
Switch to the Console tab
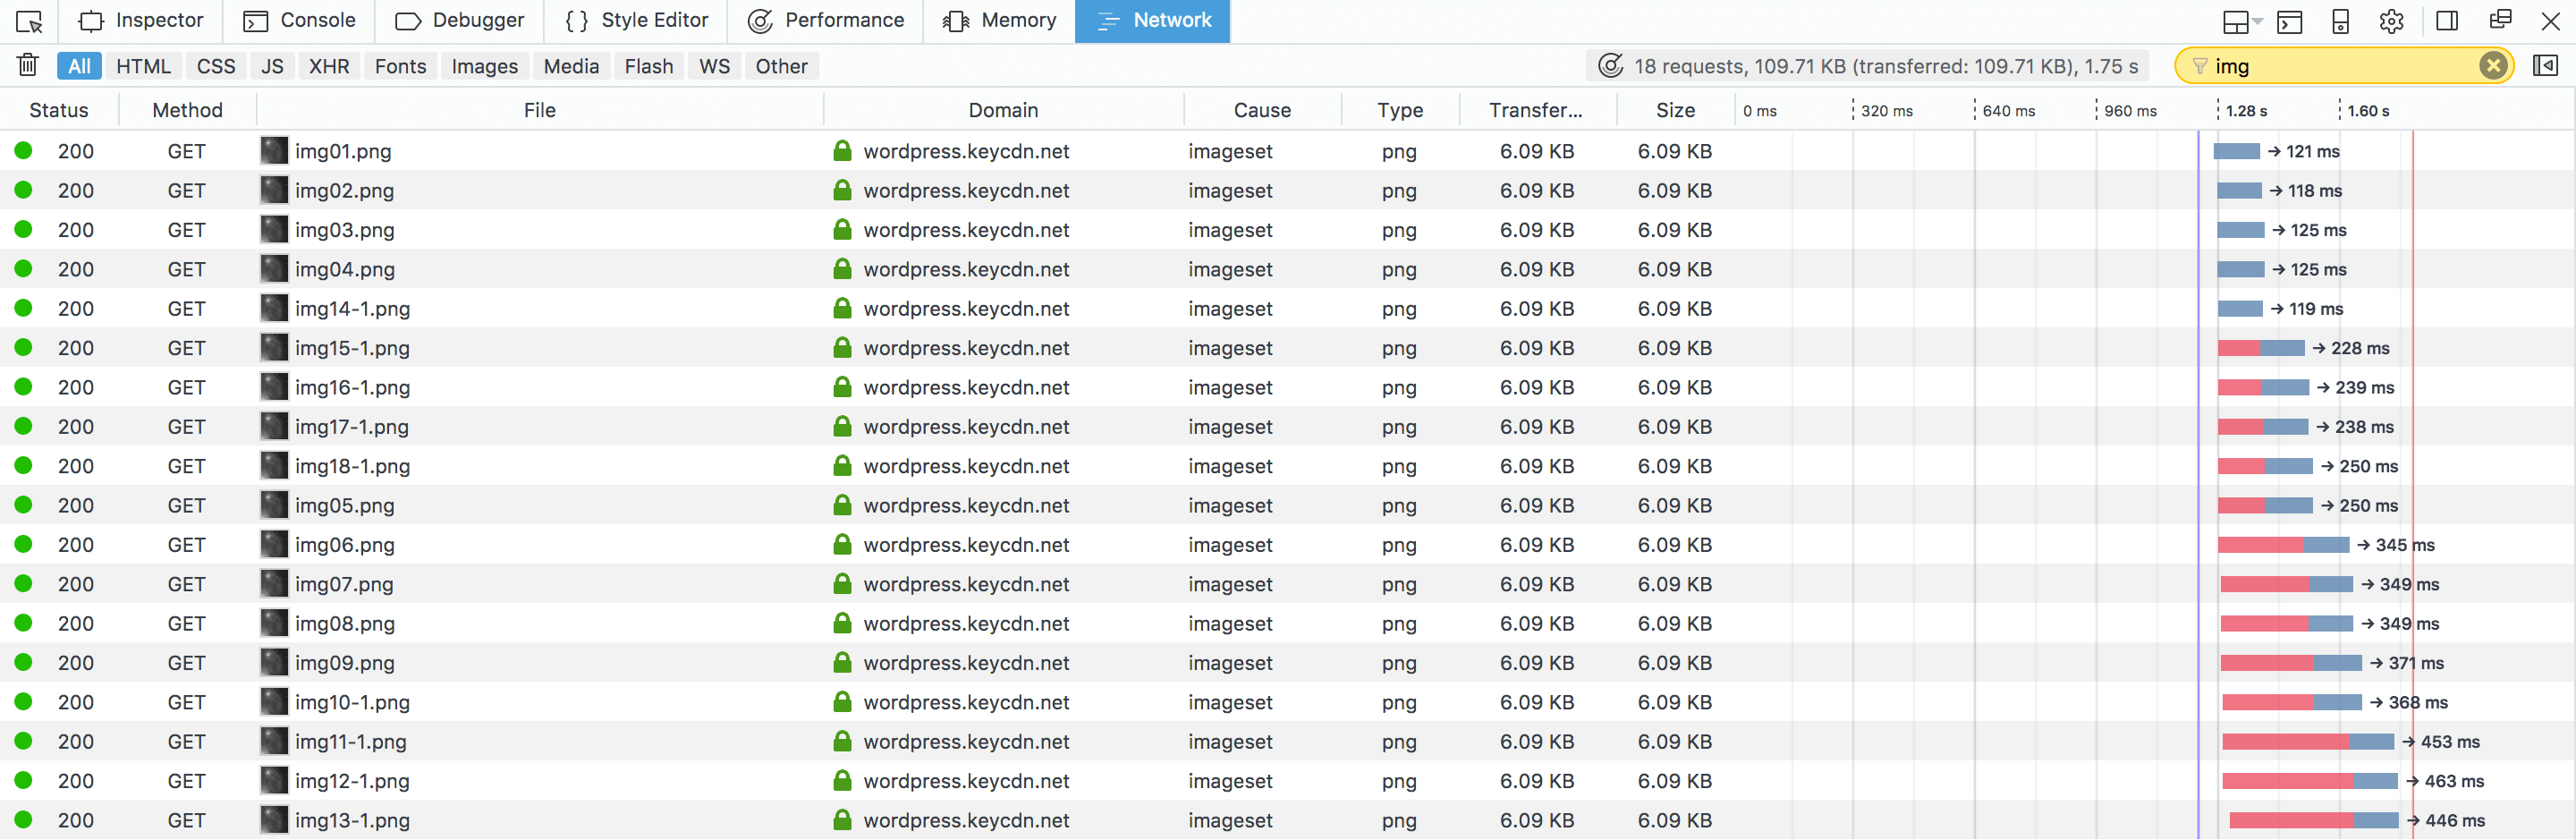click(299, 21)
